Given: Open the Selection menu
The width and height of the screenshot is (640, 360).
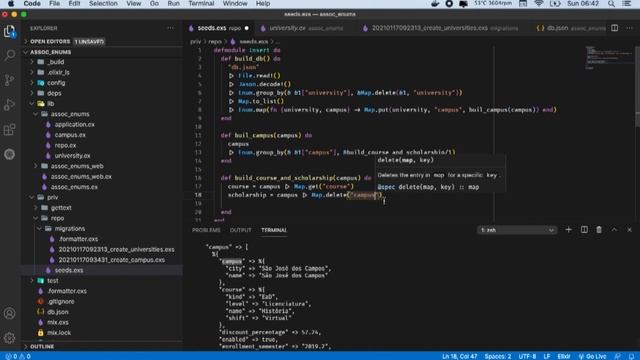Looking at the screenshot, I should click(103, 4).
